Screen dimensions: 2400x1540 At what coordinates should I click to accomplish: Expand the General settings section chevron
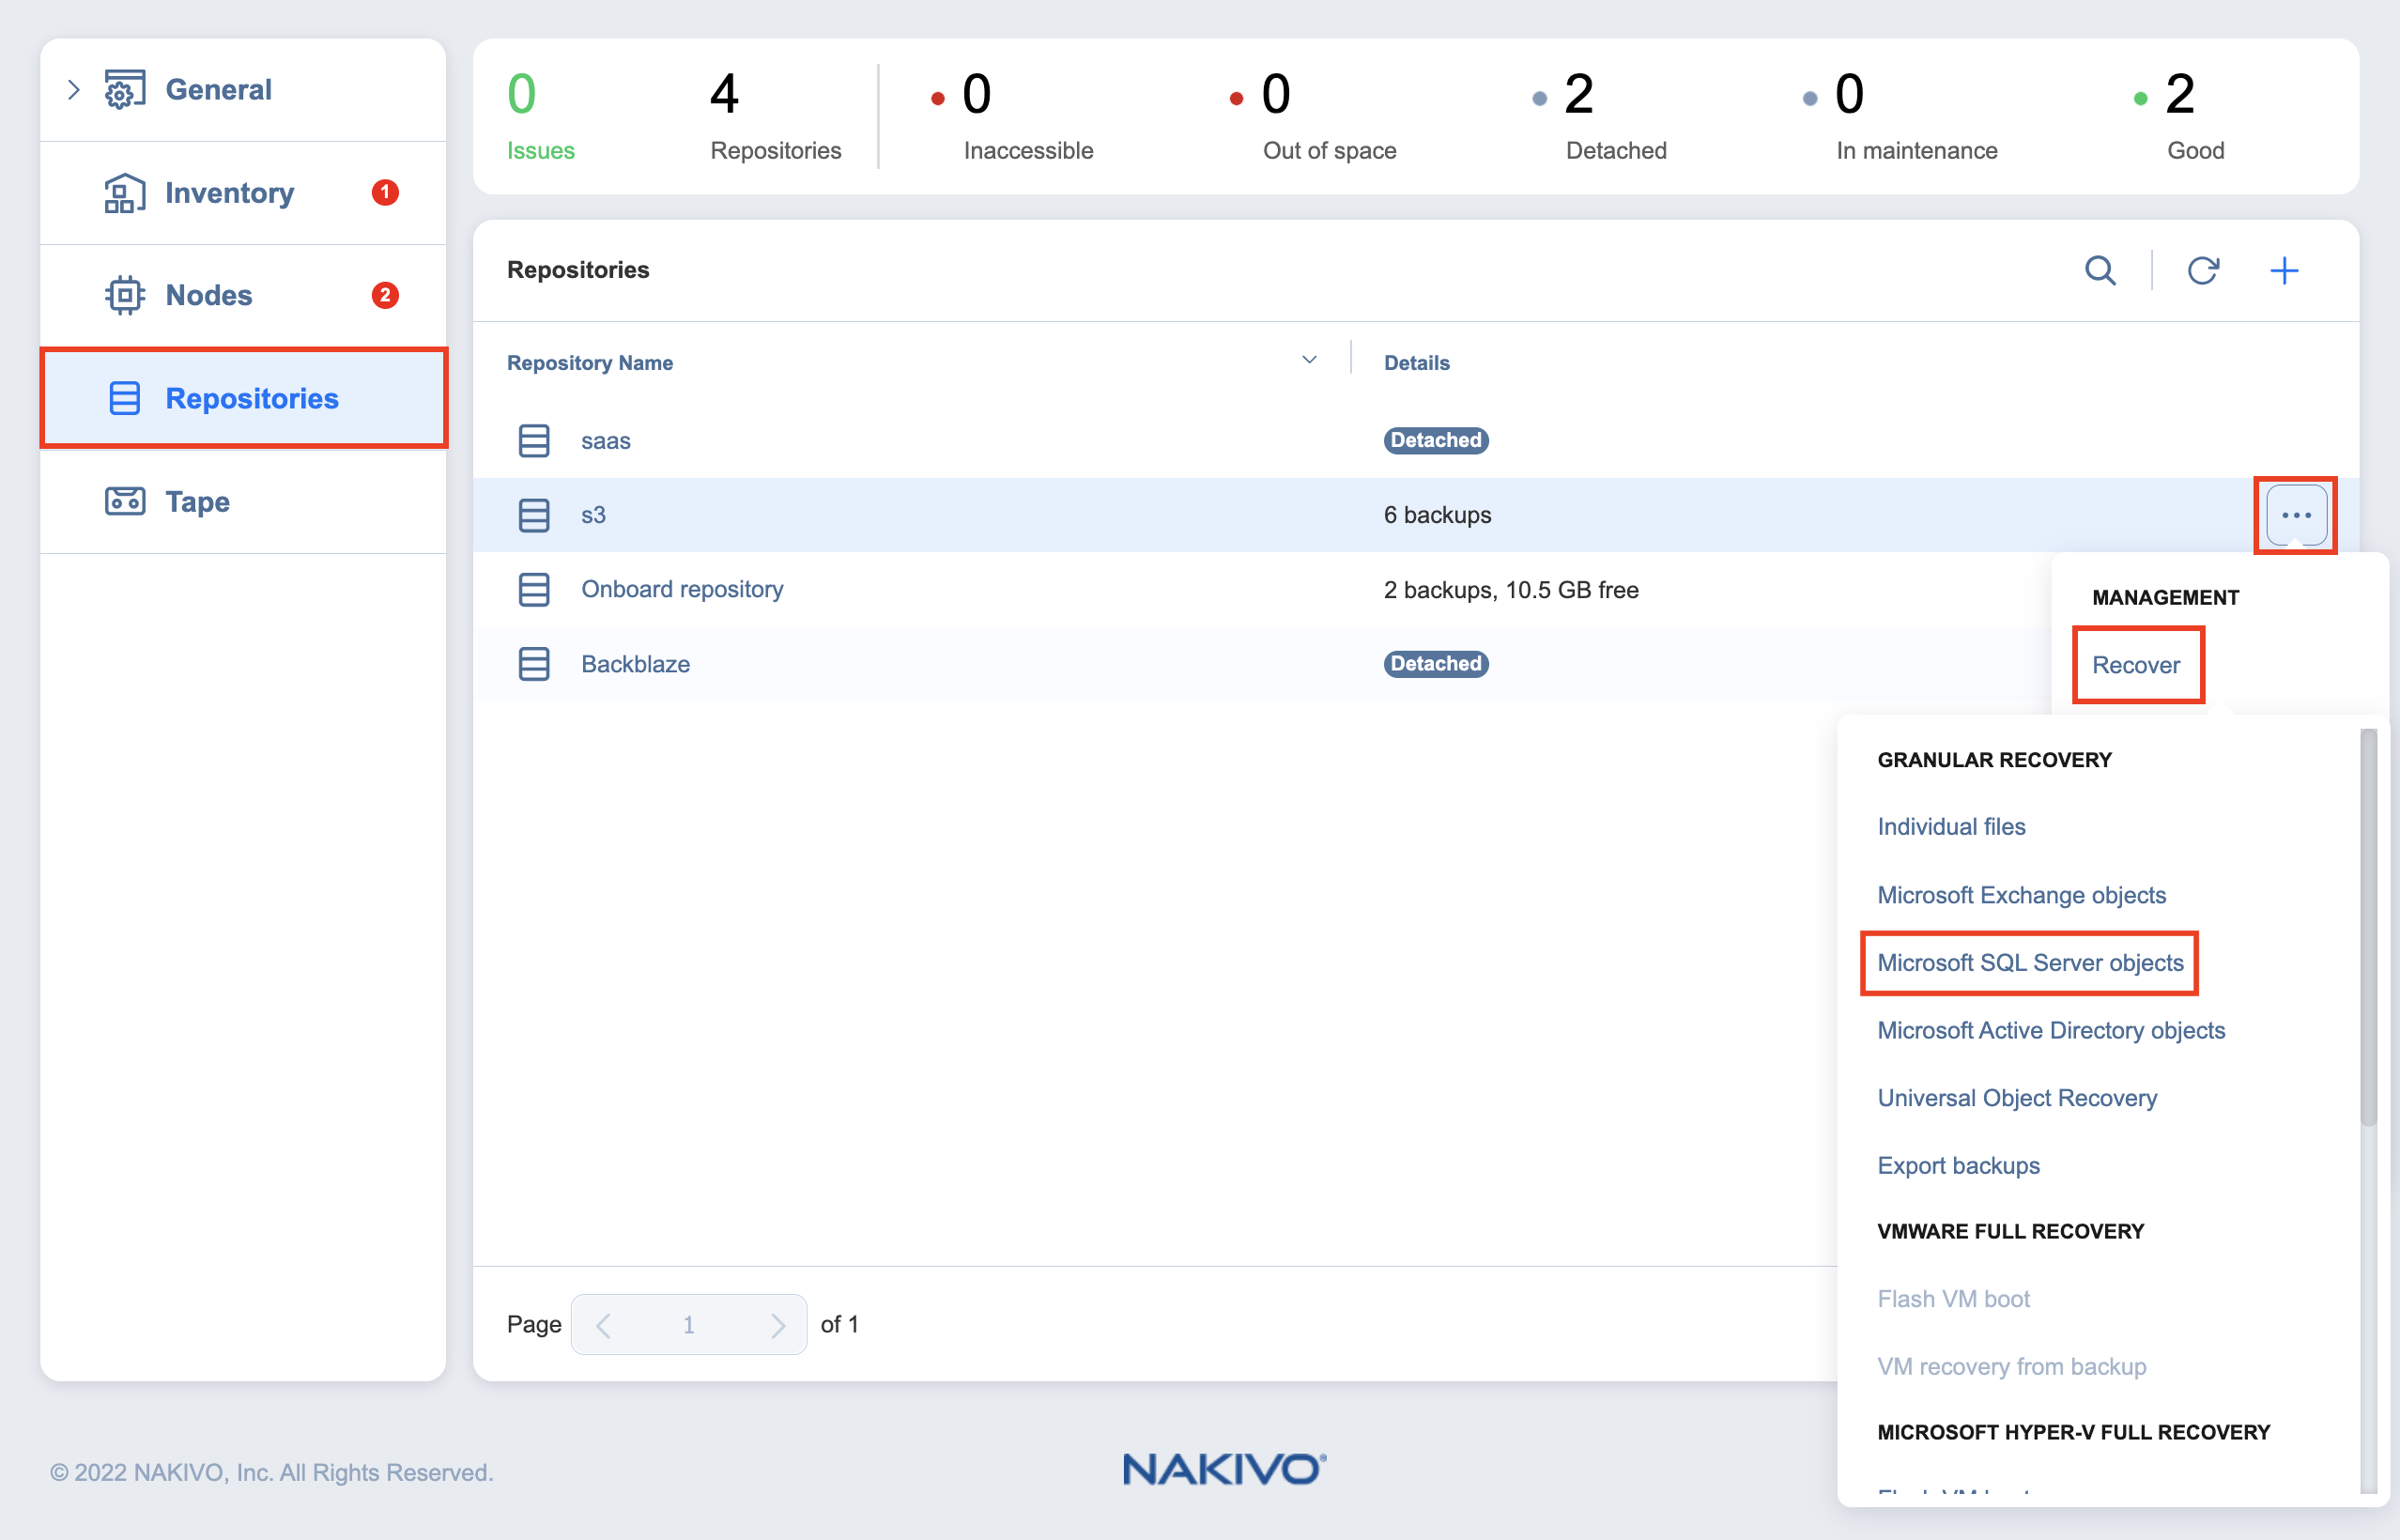coord(73,90)
